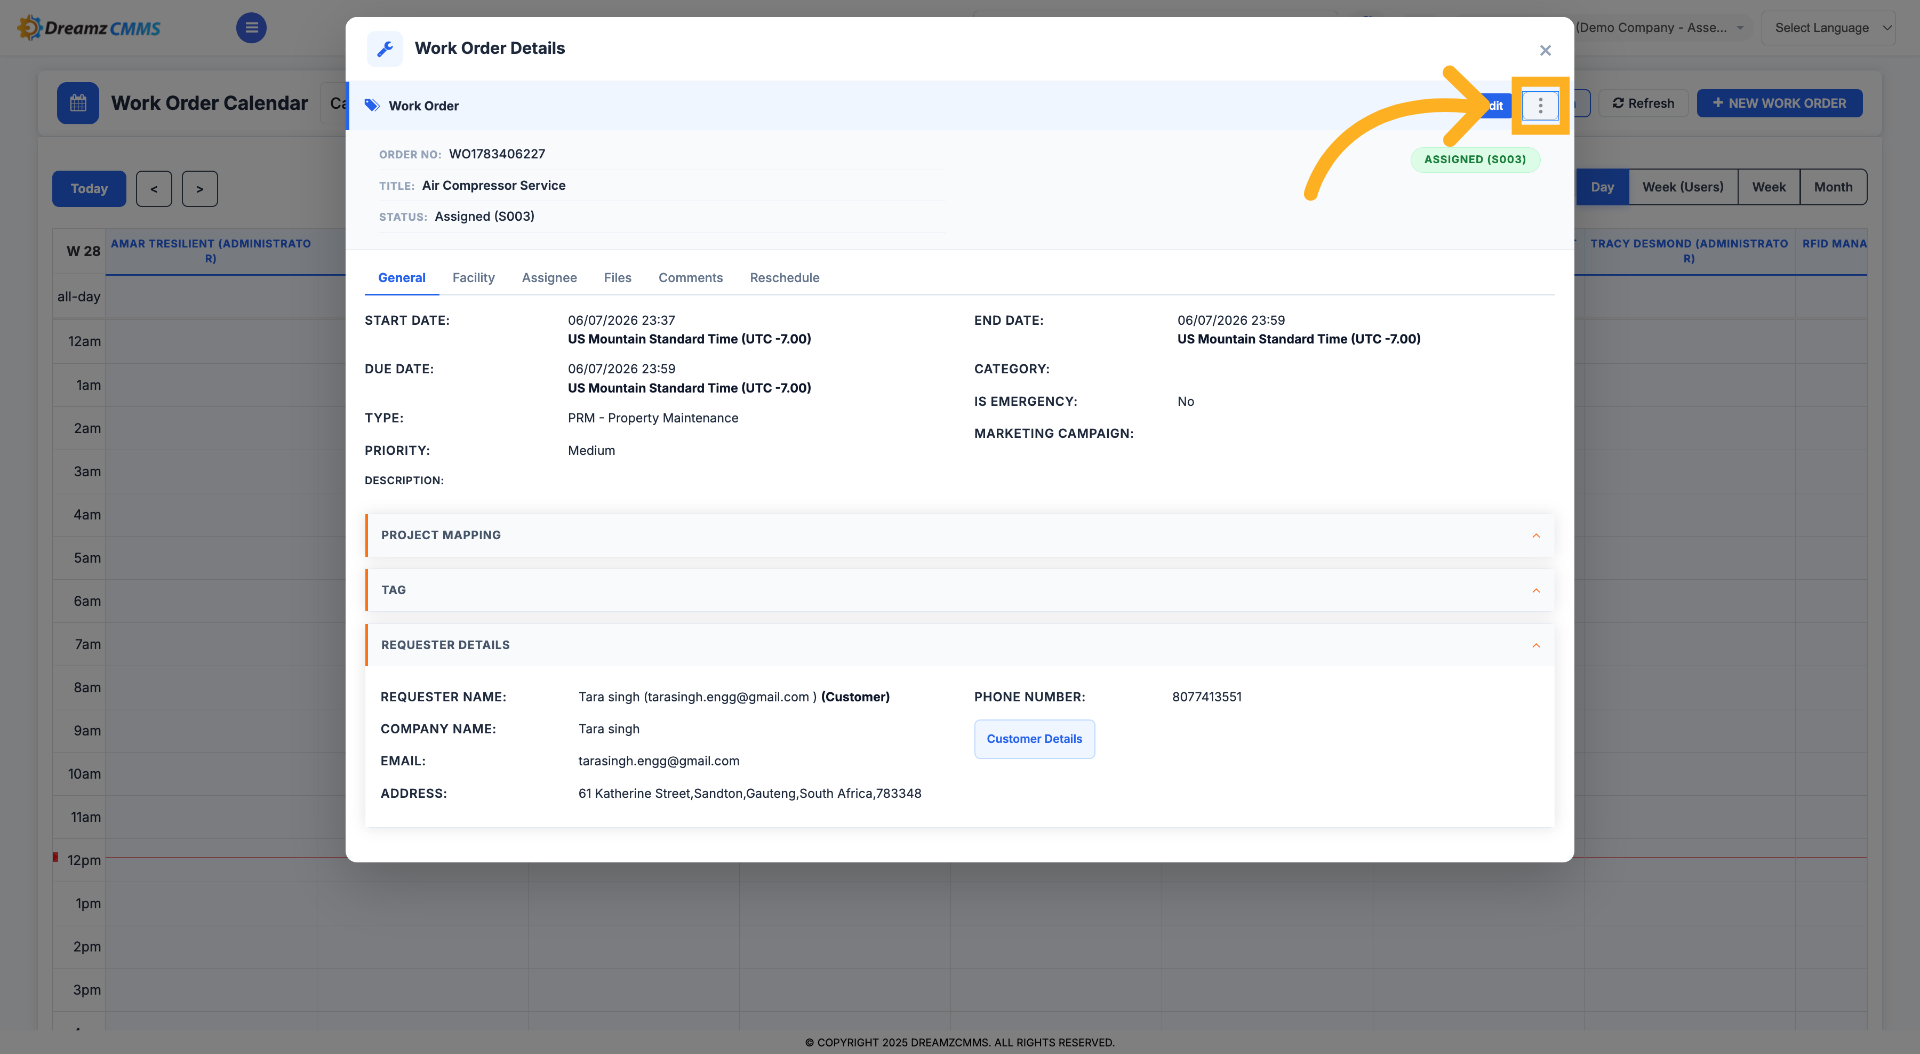
Task: Click the New Work Order button
Action: (1779, 103)
